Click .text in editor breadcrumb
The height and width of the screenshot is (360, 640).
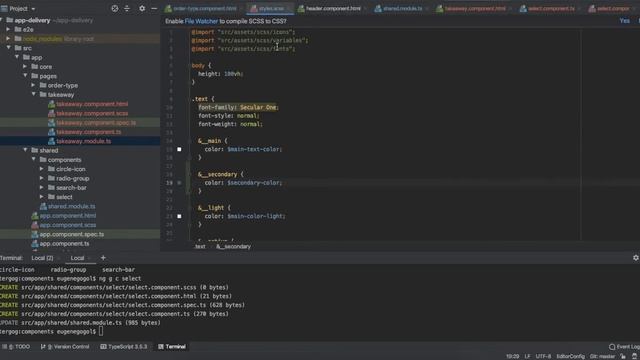click(200, 247)
